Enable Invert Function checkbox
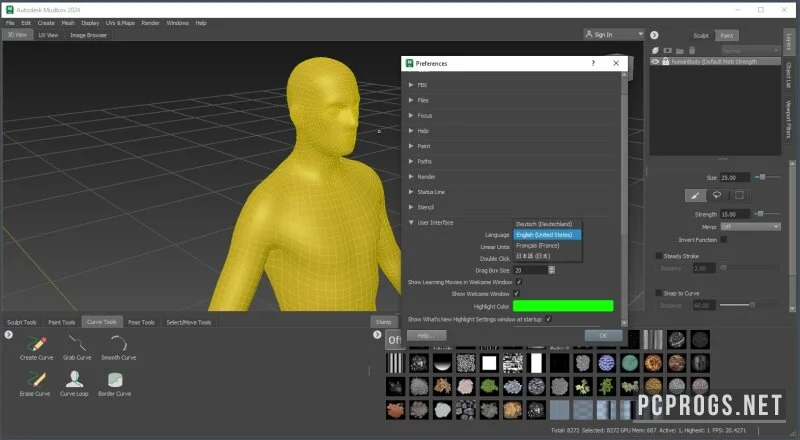800x440 pixels. (x=723, y=239)
